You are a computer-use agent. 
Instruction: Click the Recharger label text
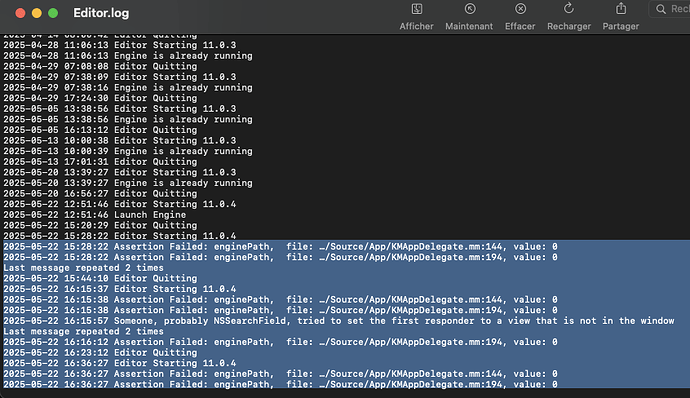(569, 26)
